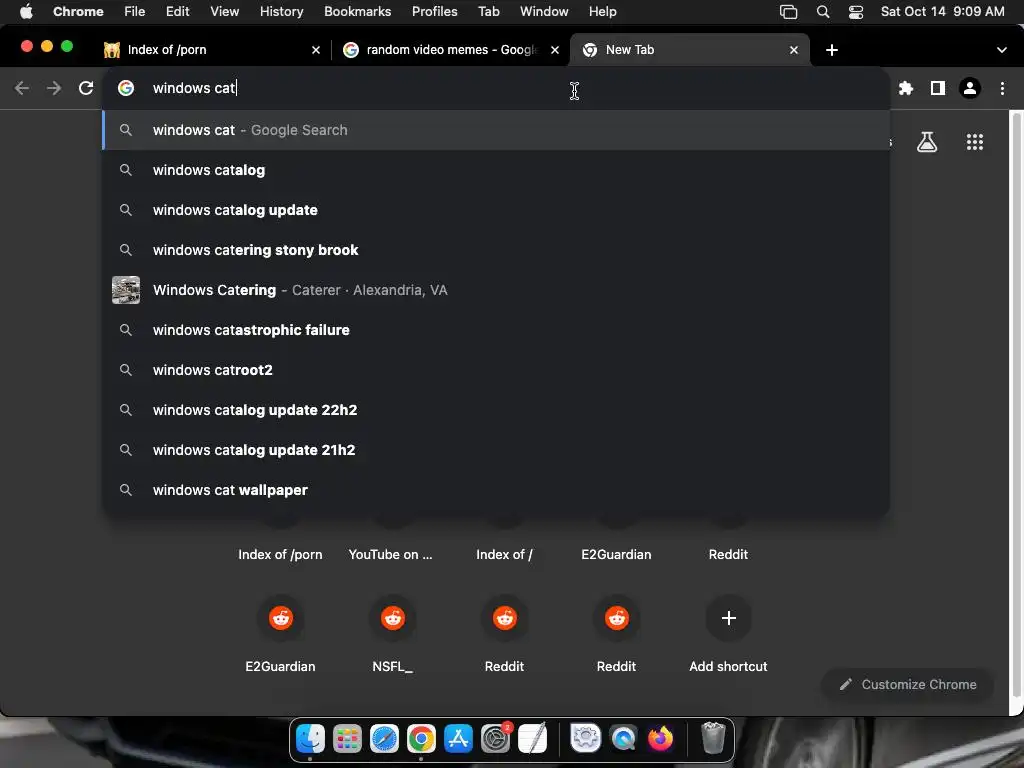1024x768 pixels.
Task: Open the Tab menu
Action: [488, 12]
